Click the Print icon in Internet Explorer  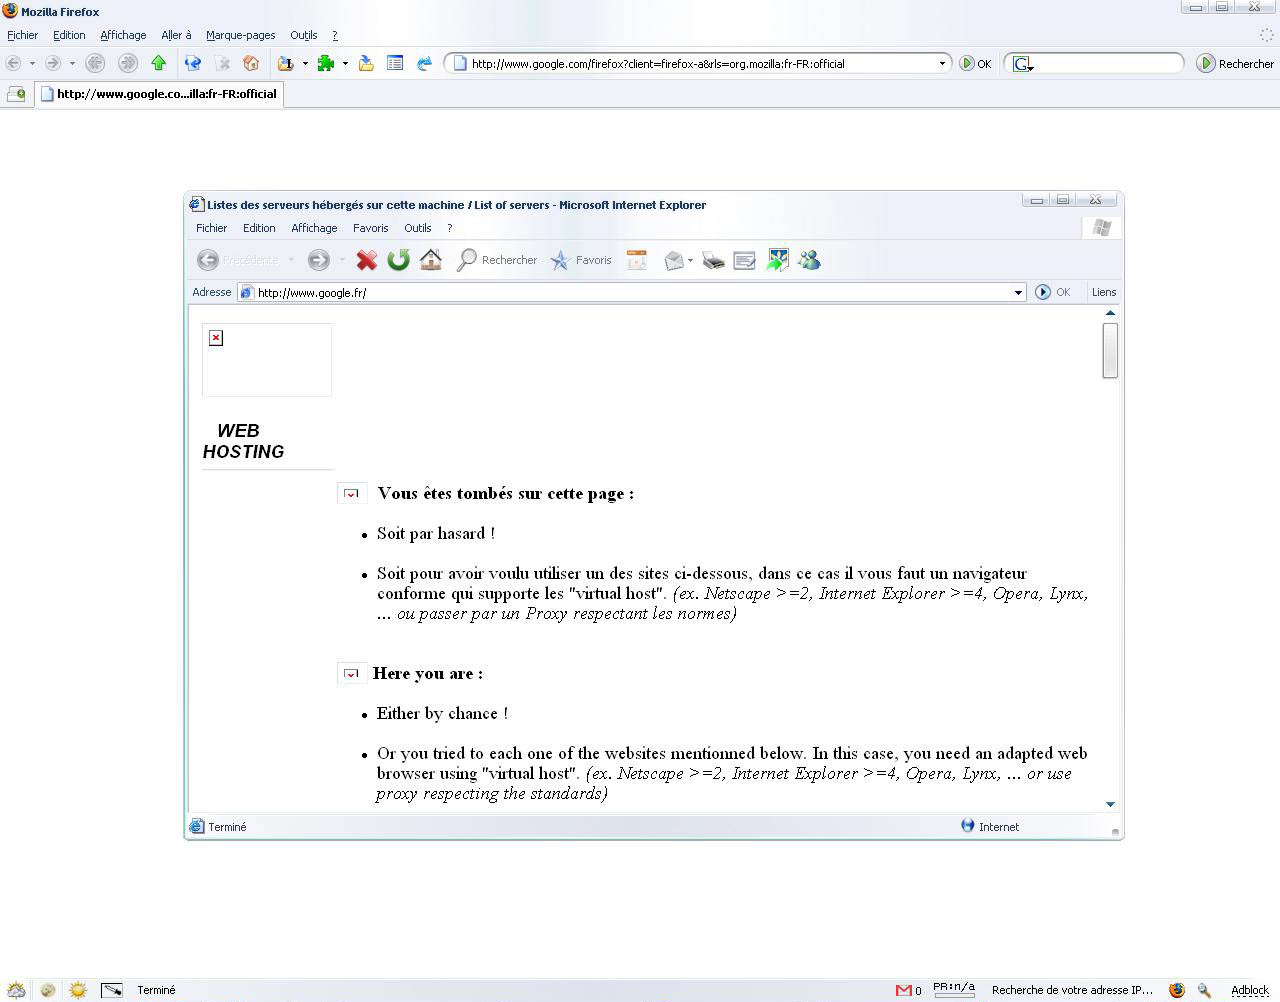[713, 260]
